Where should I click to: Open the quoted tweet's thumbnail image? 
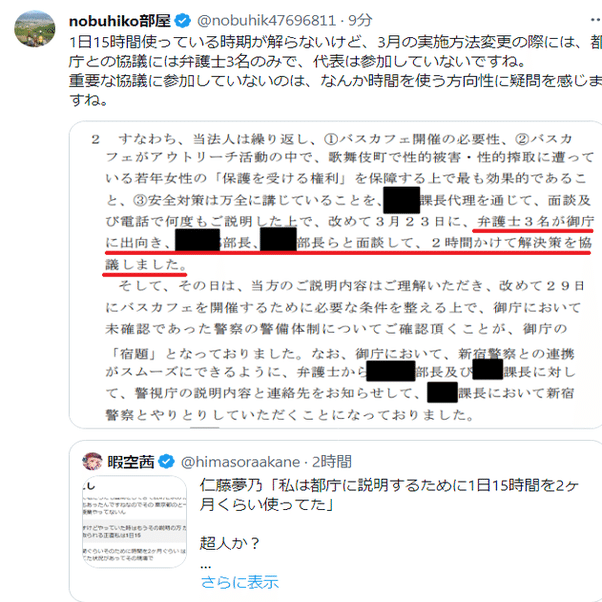coord(134,522)
